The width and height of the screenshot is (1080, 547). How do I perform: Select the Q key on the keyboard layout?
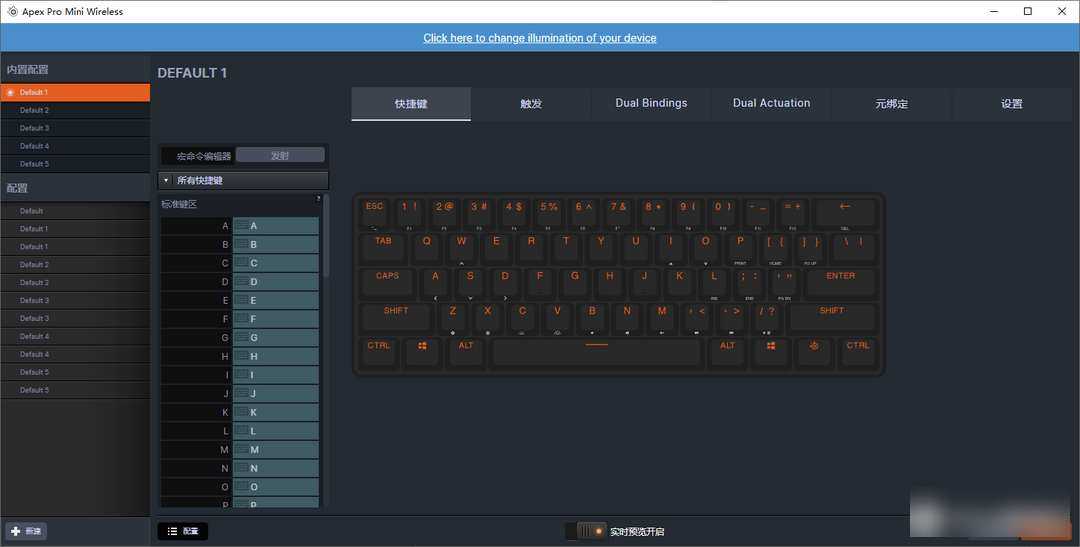(x=427, y=248)
